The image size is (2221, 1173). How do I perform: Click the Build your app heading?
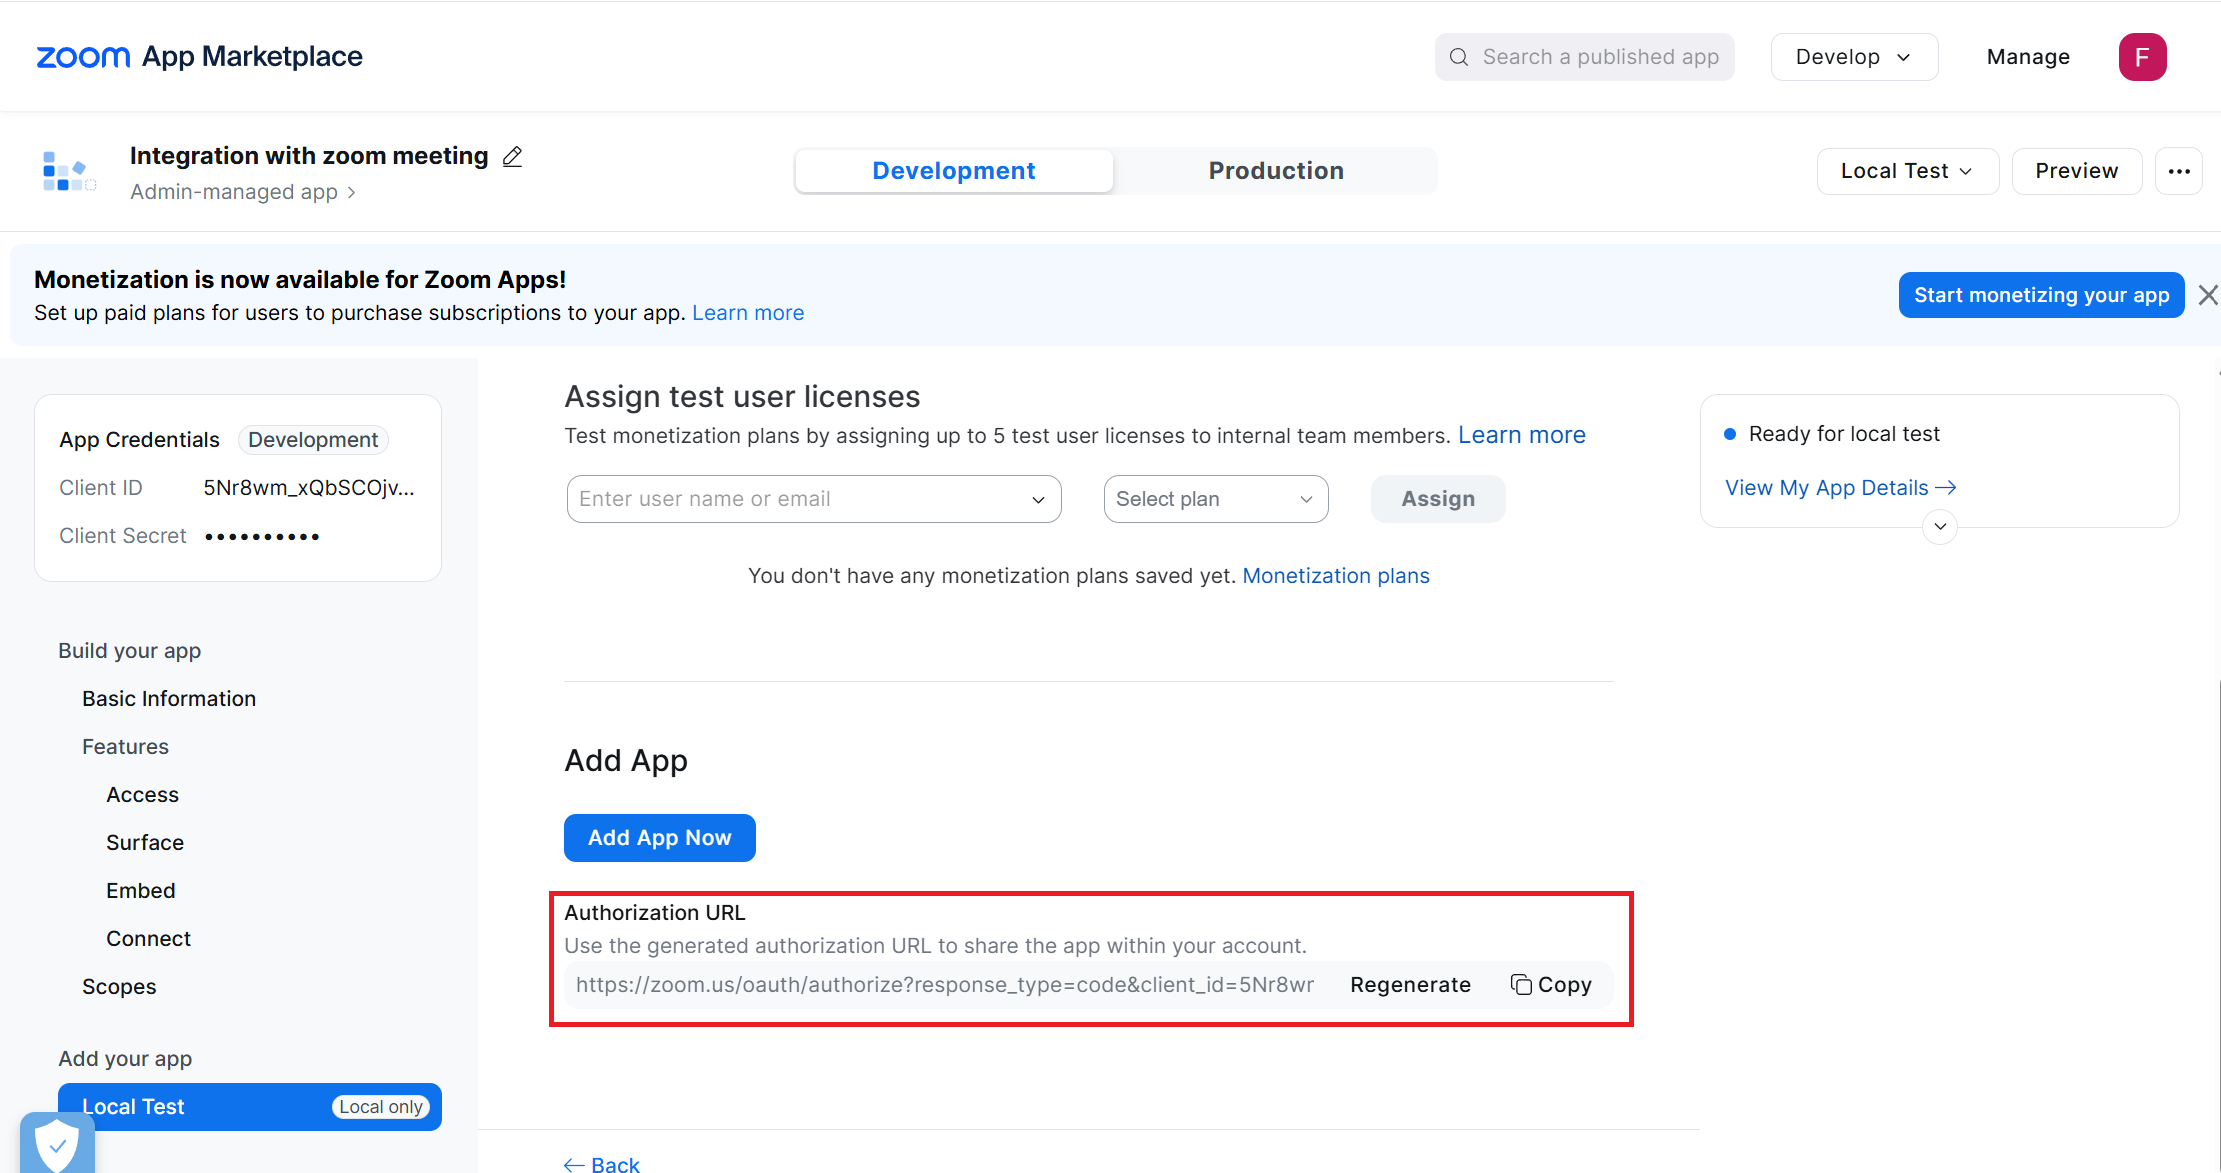click(130, 651)
